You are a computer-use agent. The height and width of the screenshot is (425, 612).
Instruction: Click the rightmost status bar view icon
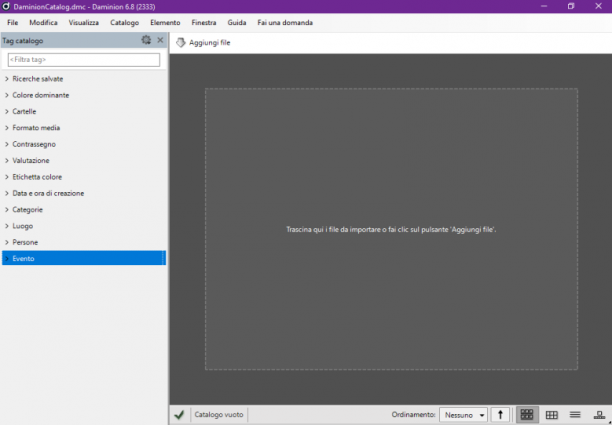pos(599,415)
